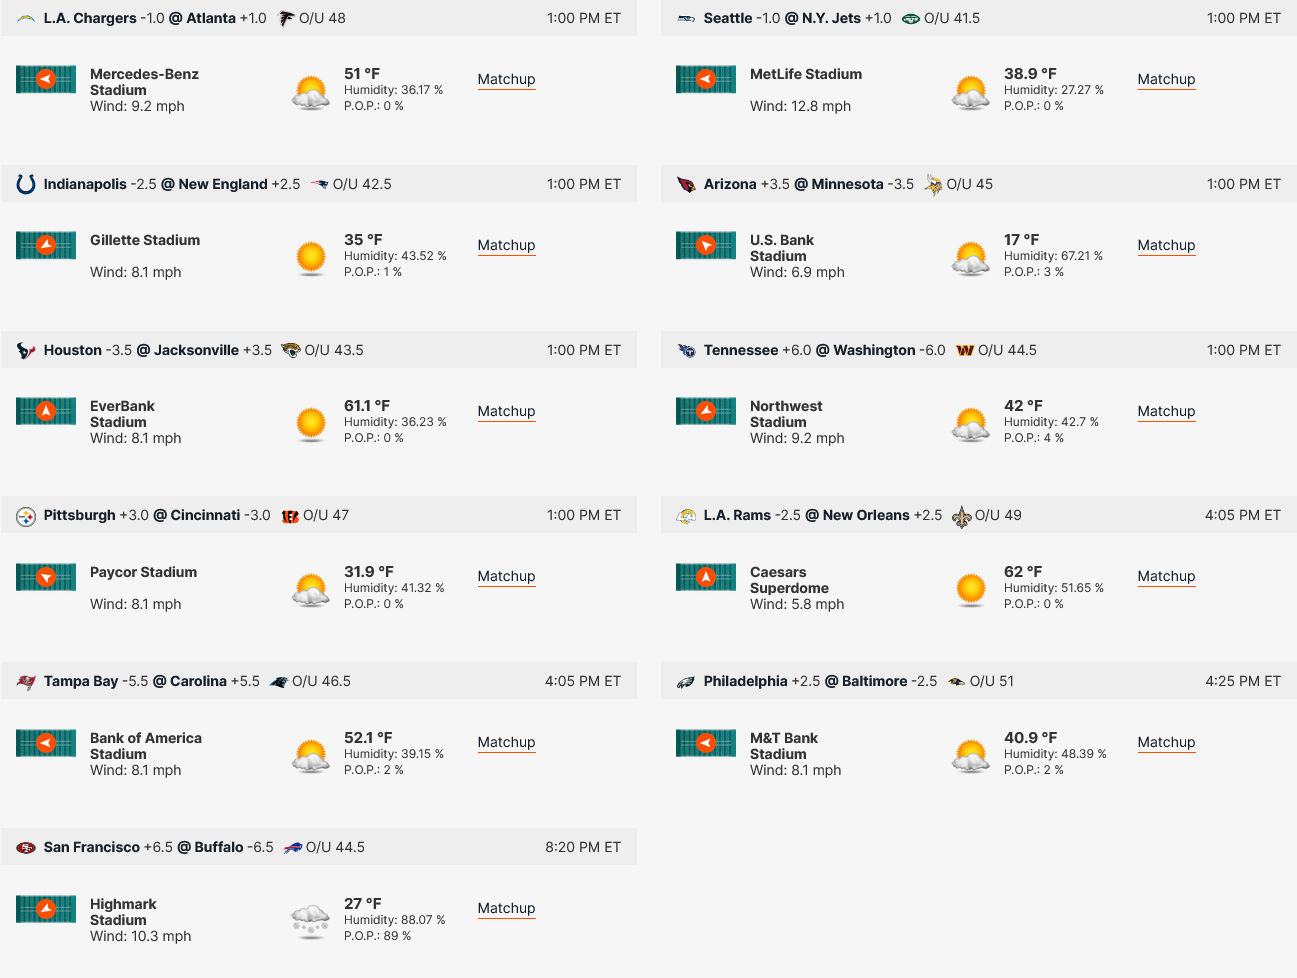Open Matchup for Tennessee at Washington

point(1166,411)
